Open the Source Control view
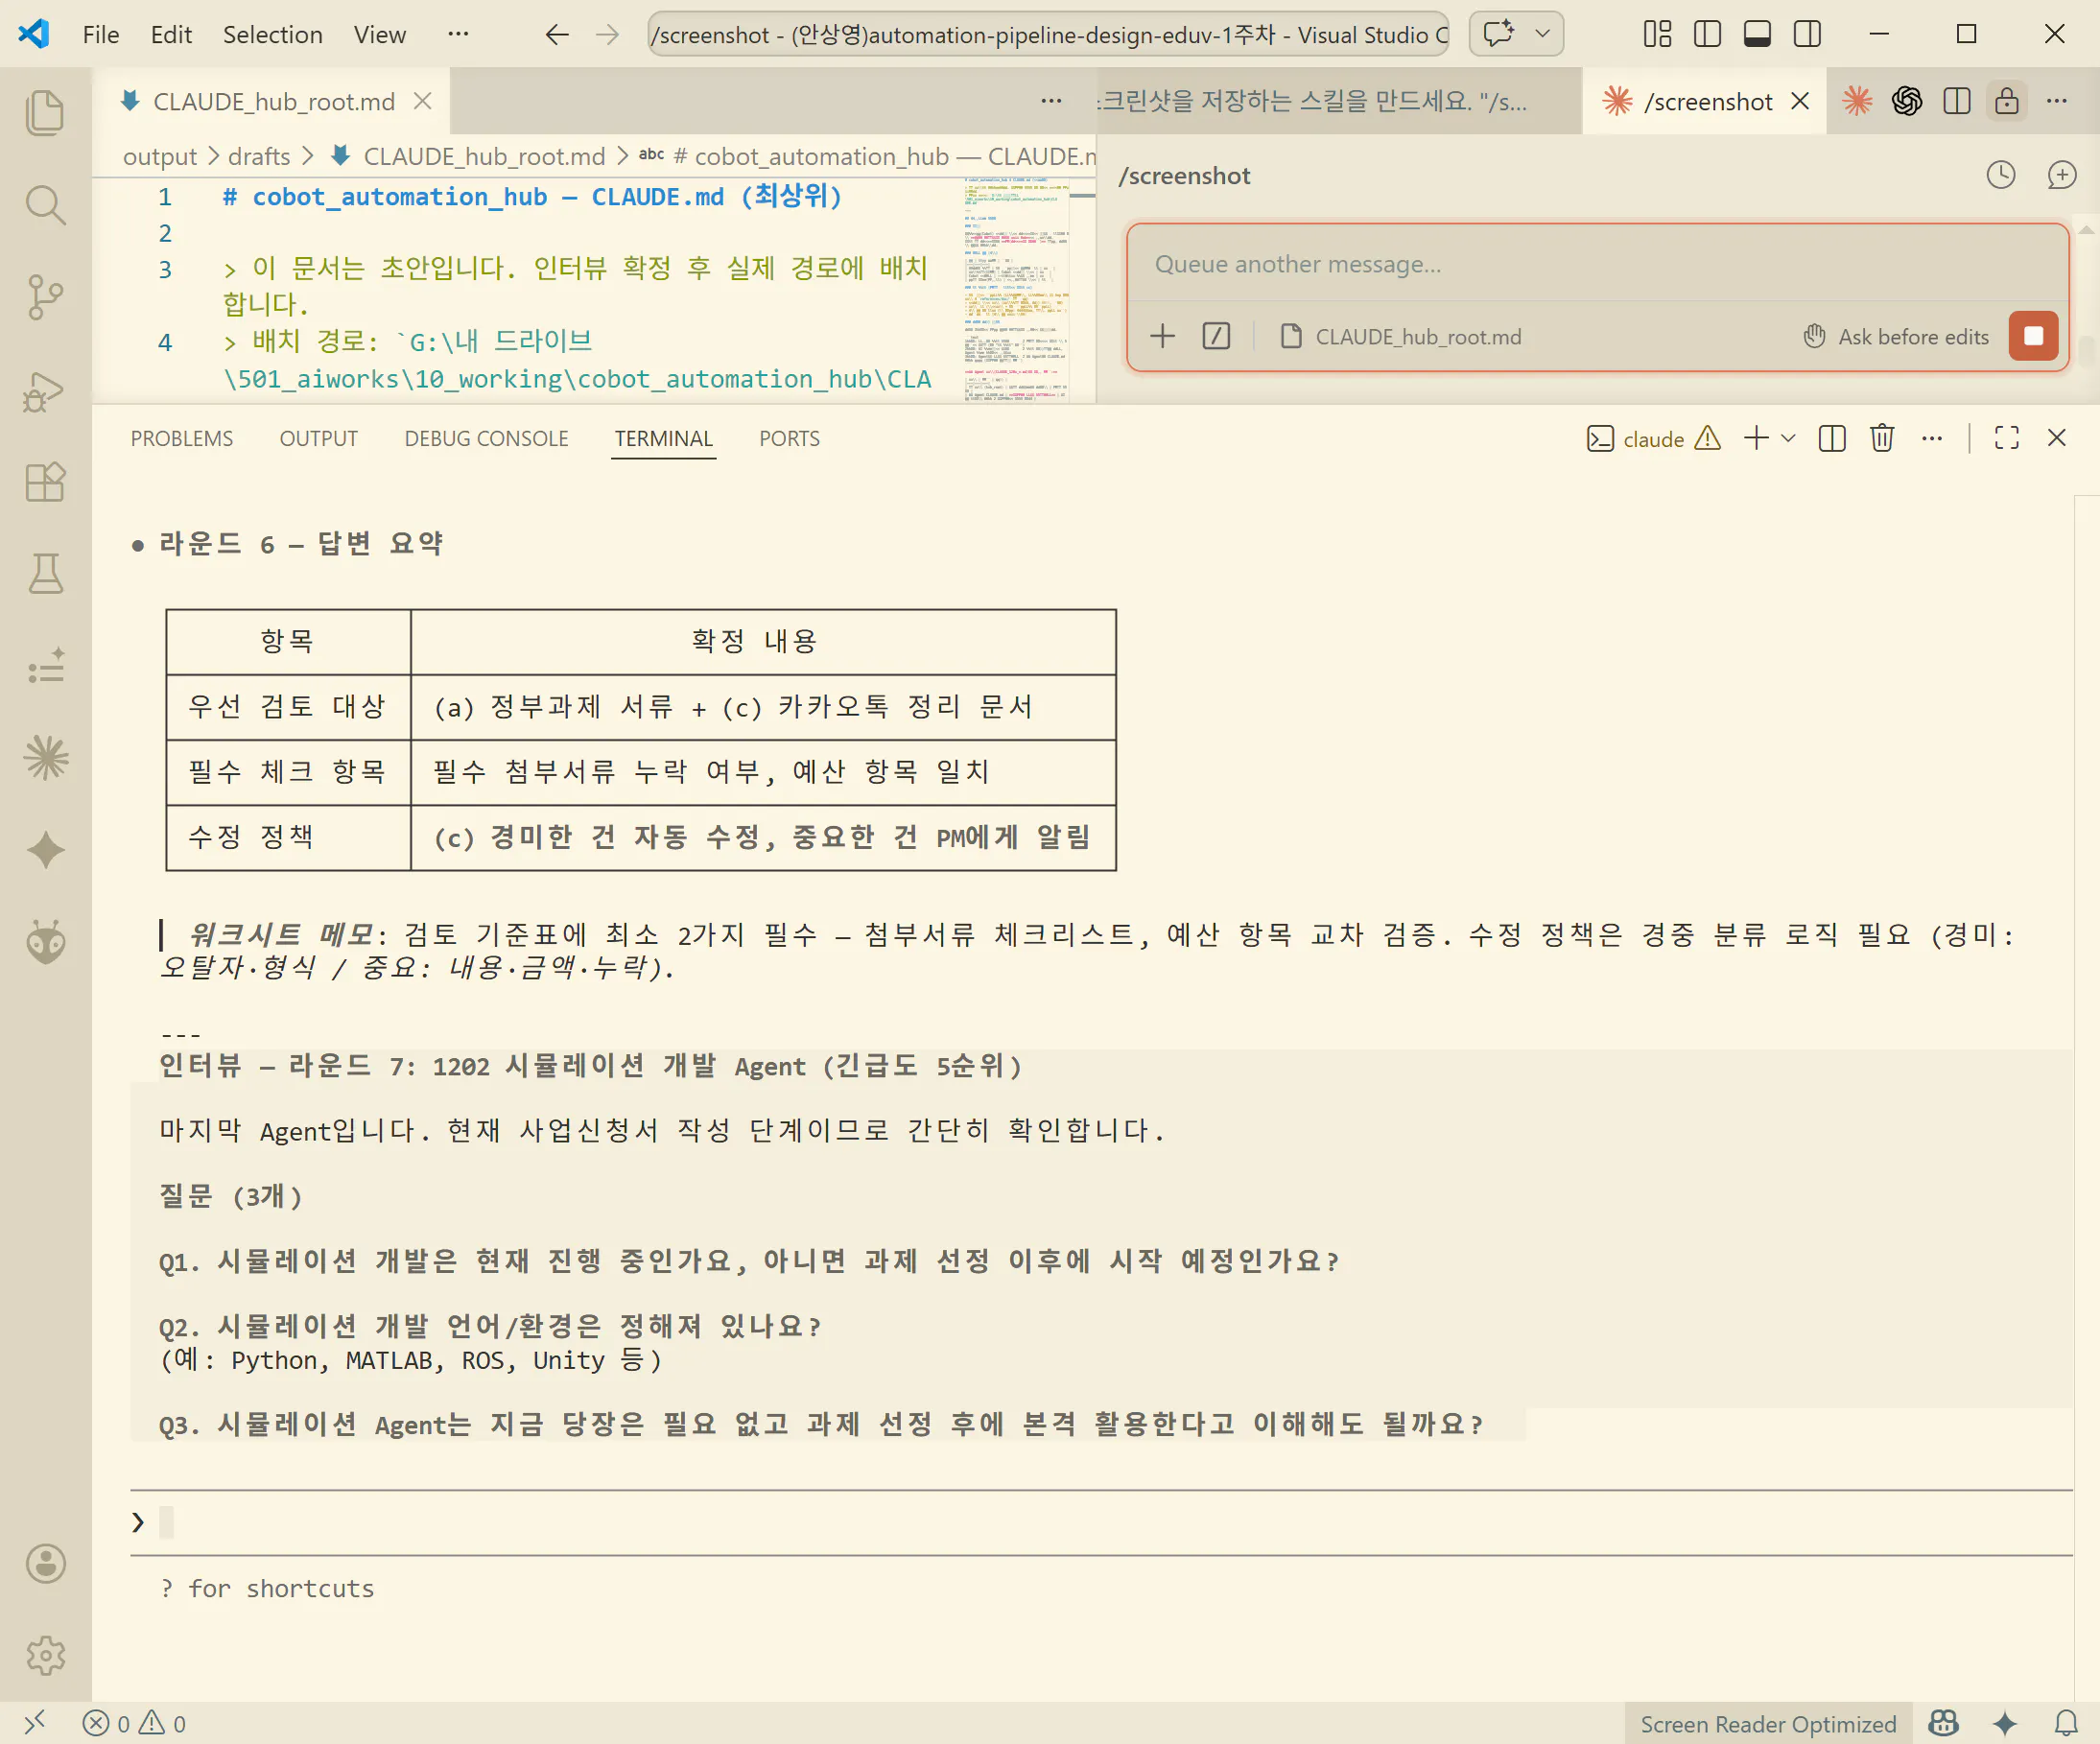Viewport: 2100px width, 1744px height. click(45, 297)
